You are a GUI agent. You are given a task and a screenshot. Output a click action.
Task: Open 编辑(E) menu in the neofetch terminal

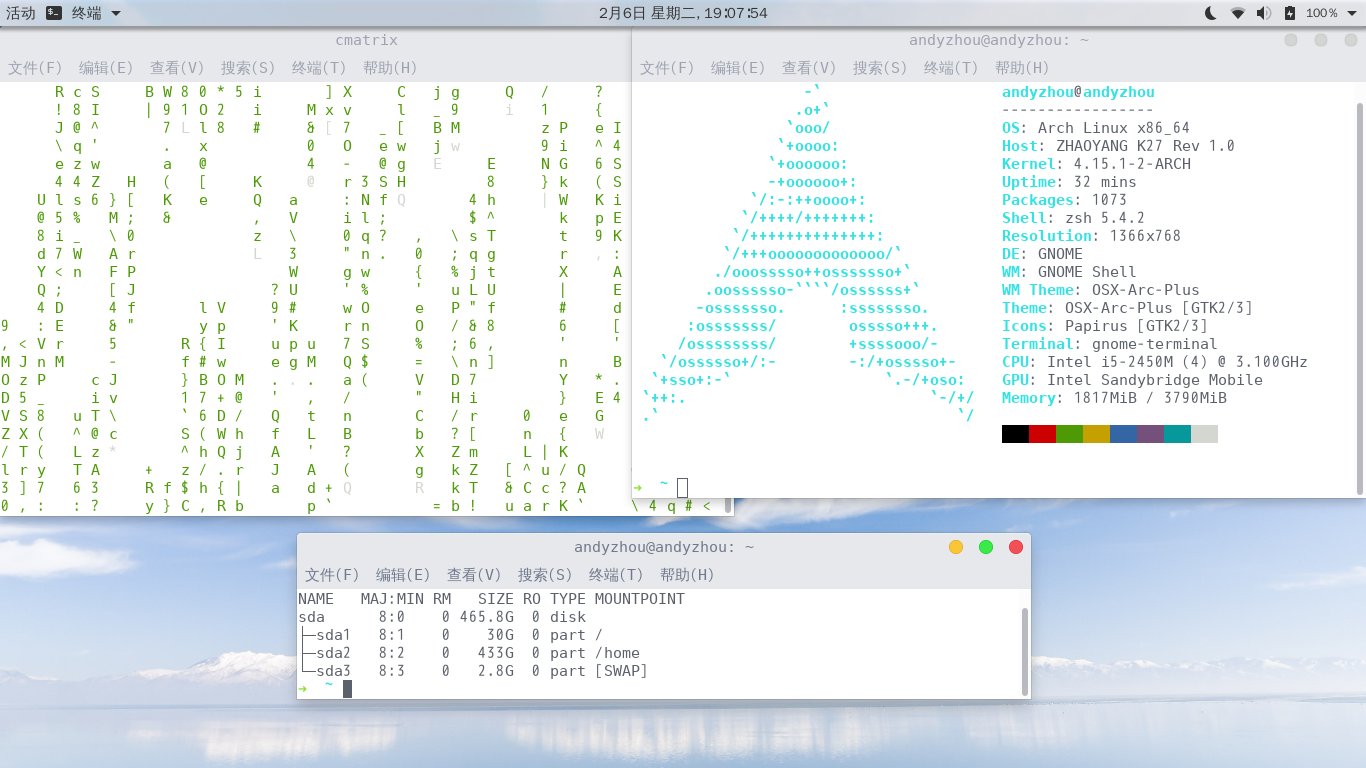coord(737,68)
